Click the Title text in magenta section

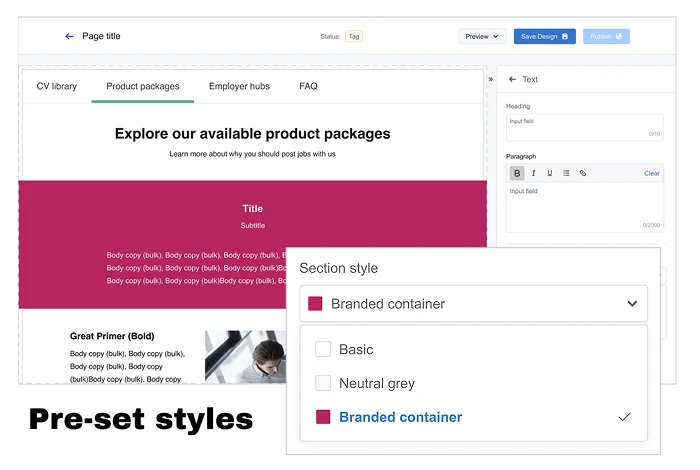click(x=252, y=208)
